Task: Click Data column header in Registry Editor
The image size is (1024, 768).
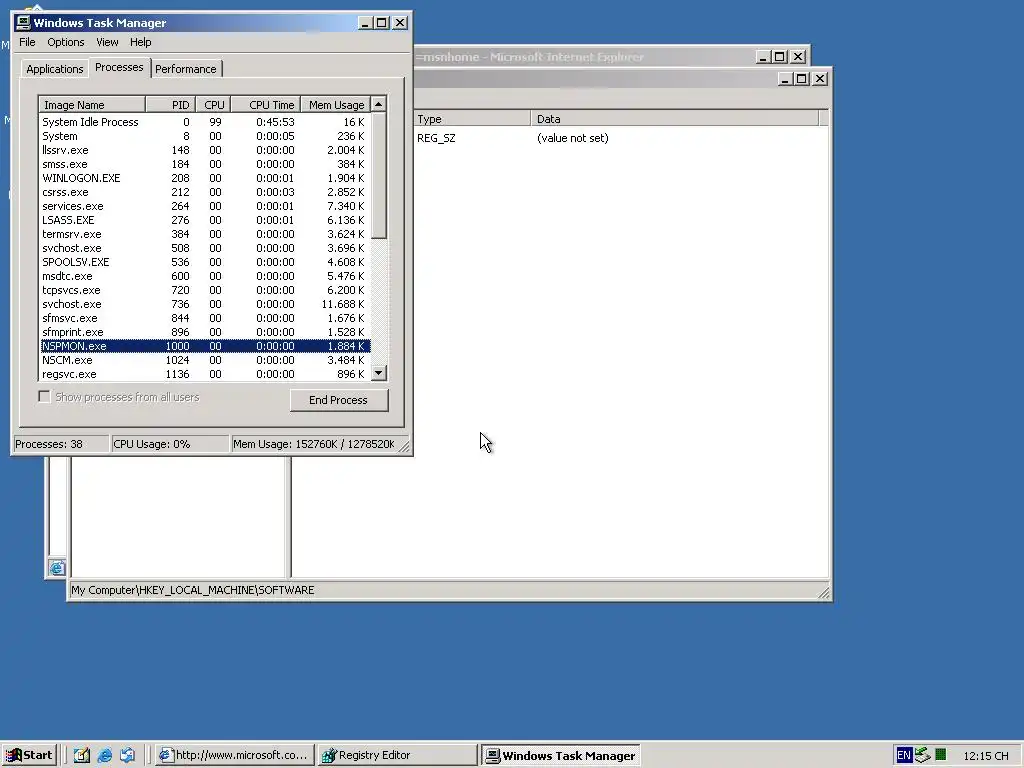Action: pyautogui.click(x=675, y=119)
